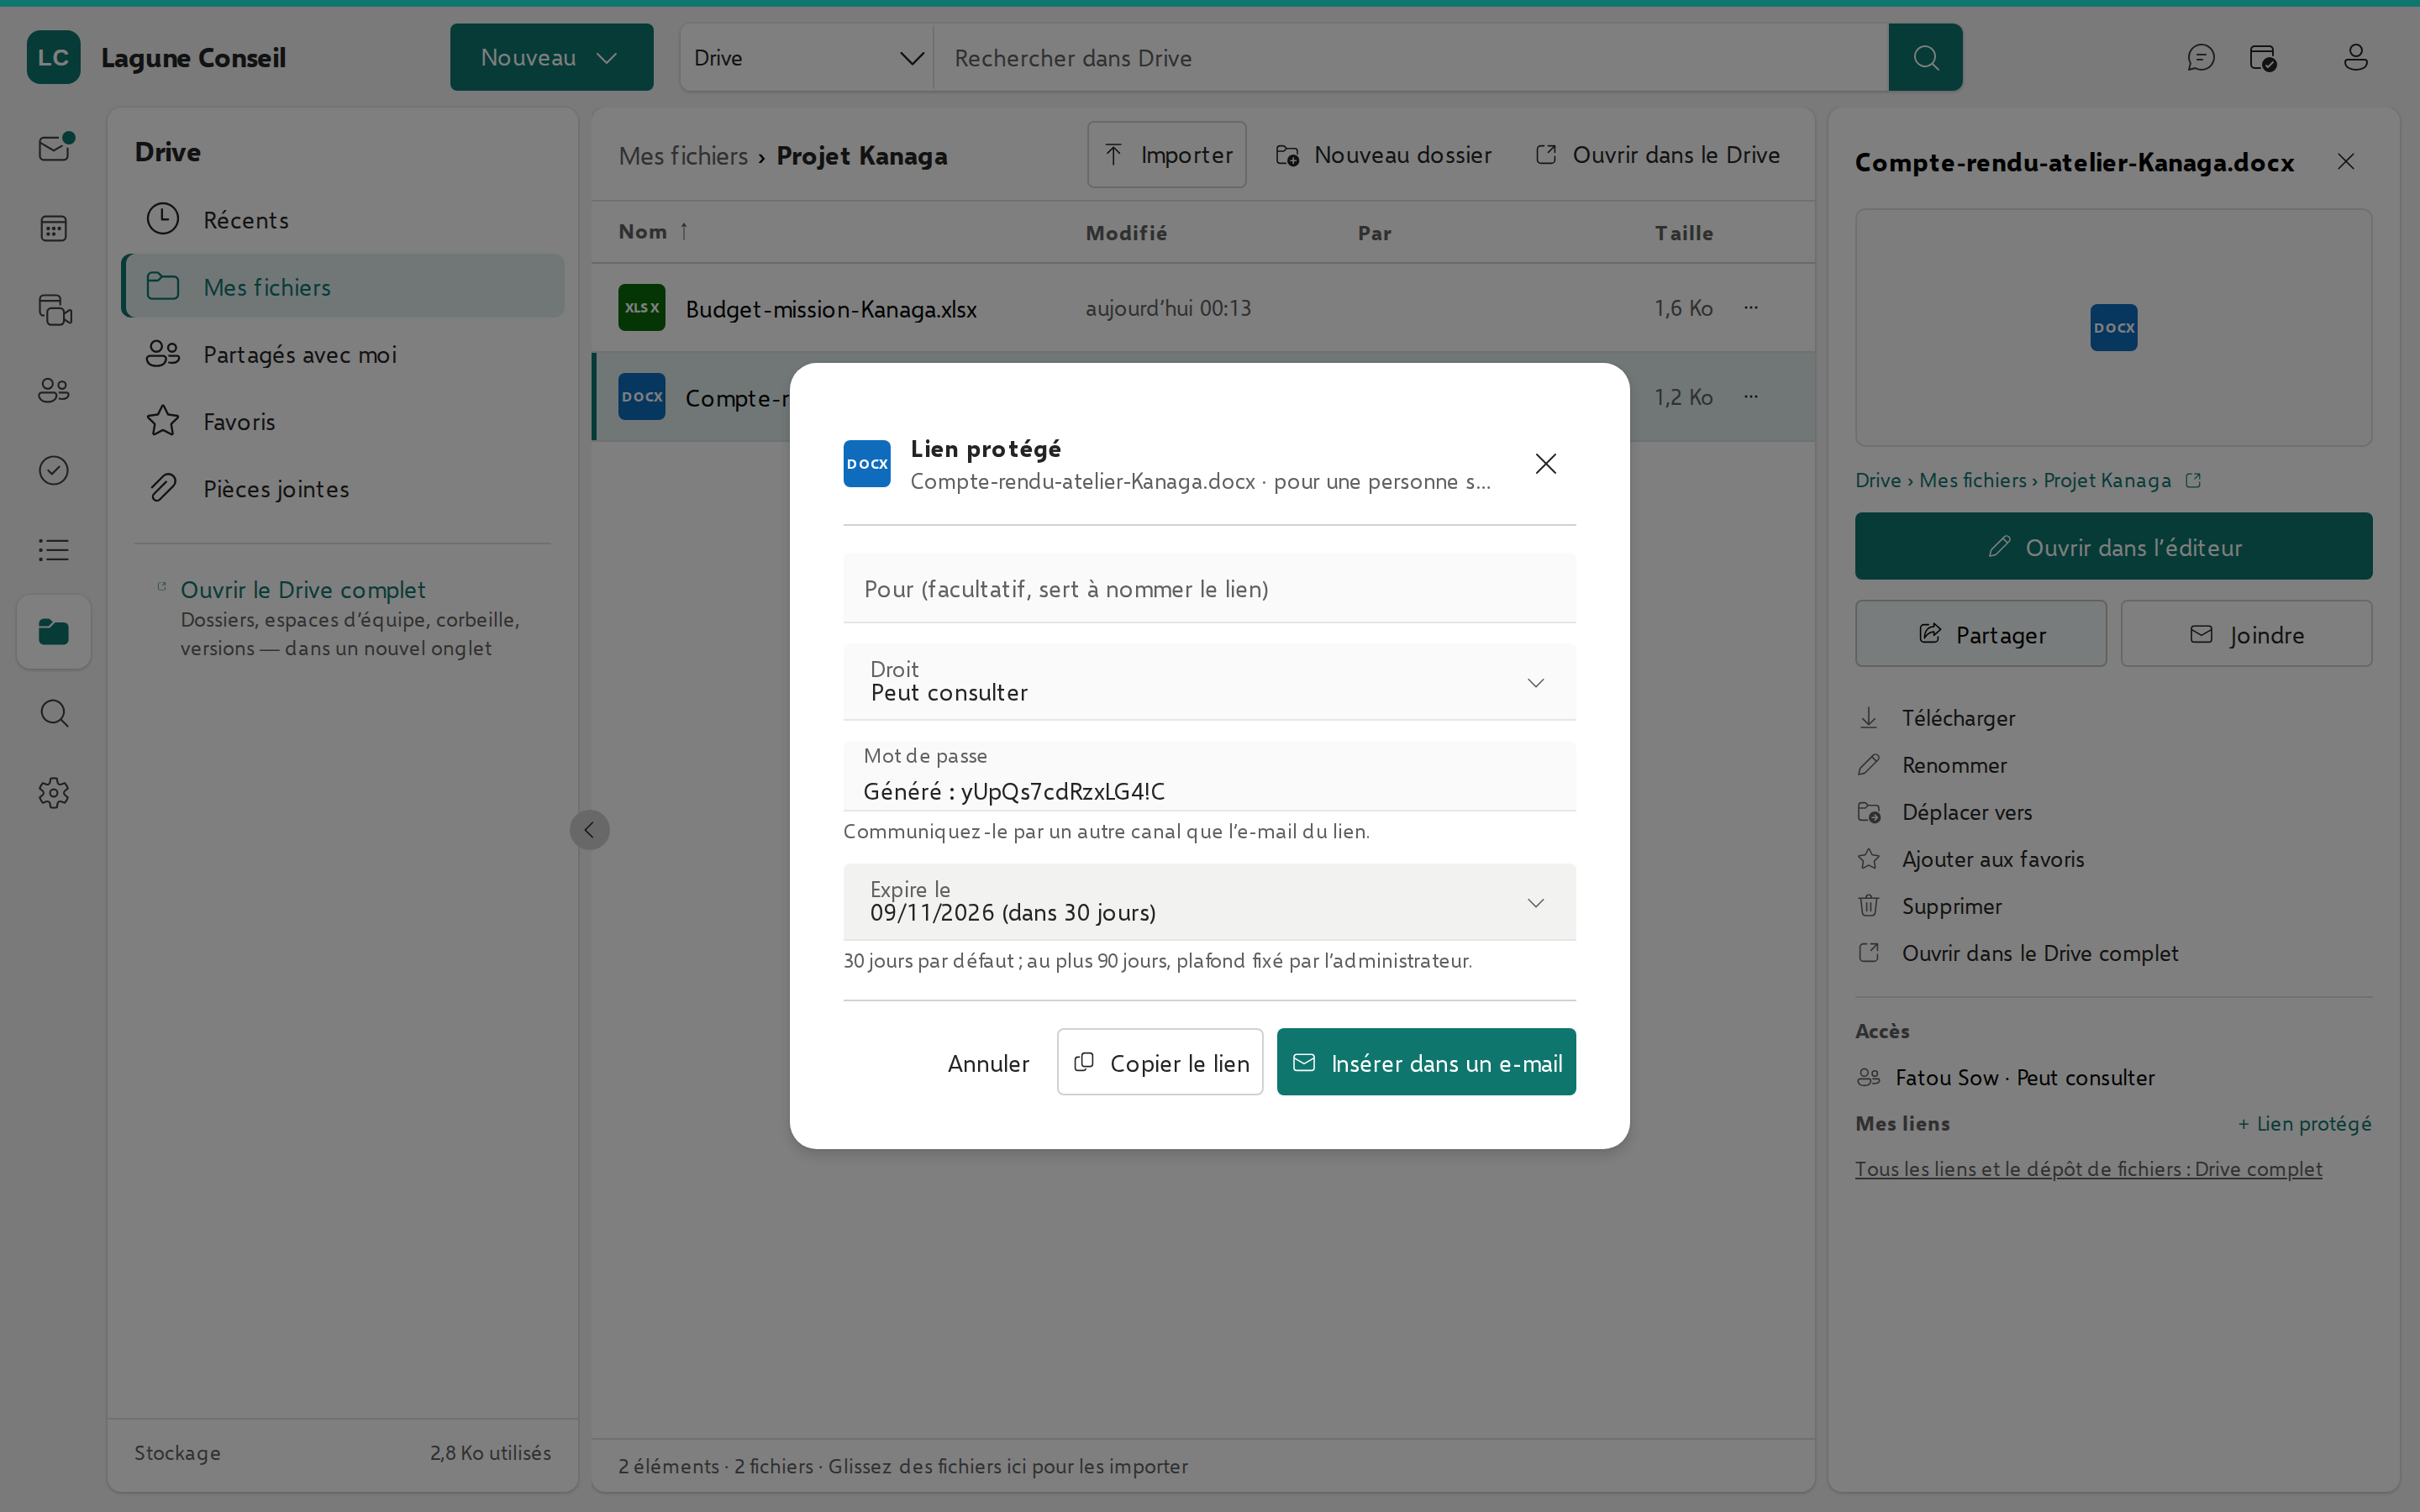The height and width of the screenshot is (1512, 2420).
Task: Click the Joindre button in details panel
Action: click(x=2246, y=634)
